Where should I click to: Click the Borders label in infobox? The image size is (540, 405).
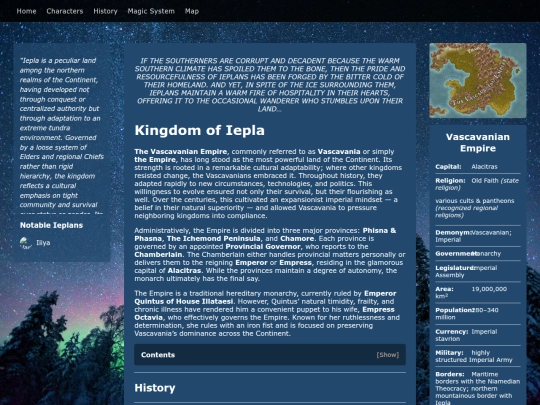coord(449,374)
